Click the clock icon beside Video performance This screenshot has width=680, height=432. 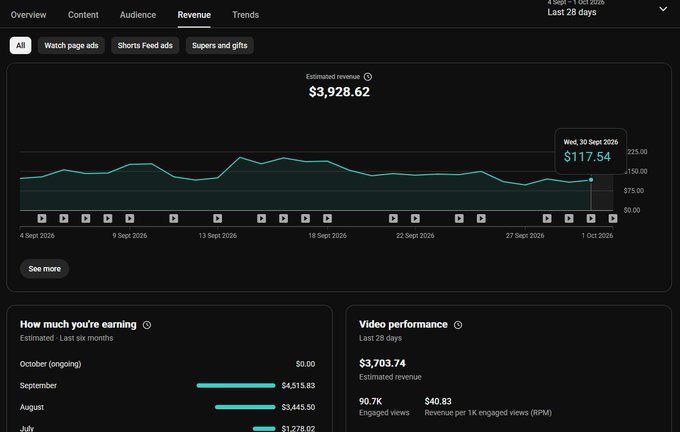[x=458, y=325]
